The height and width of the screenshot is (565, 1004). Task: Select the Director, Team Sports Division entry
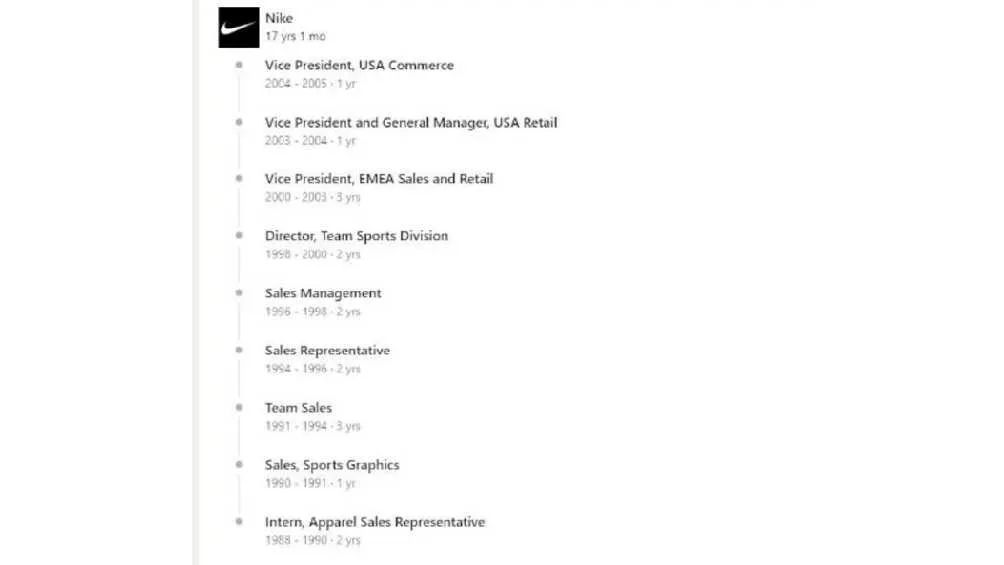(356, 236)
